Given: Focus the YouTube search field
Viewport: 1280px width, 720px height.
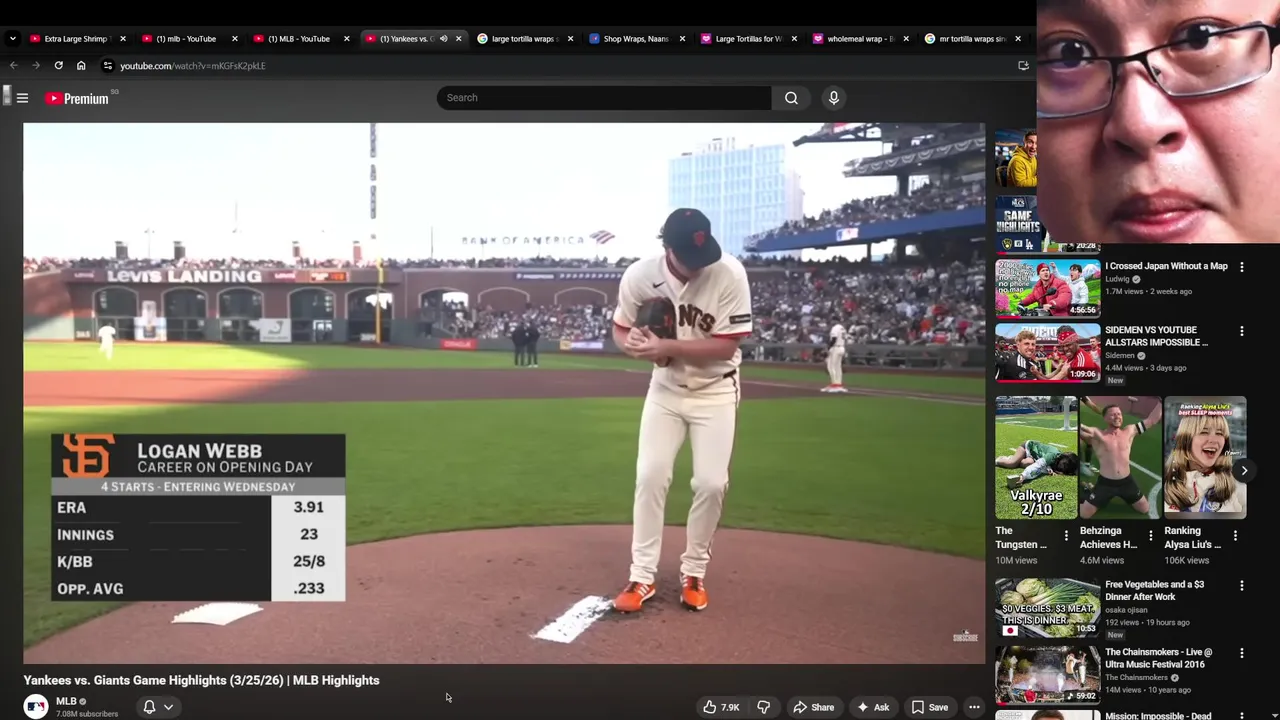Looking at the screenshot, I should click(604, 98).
